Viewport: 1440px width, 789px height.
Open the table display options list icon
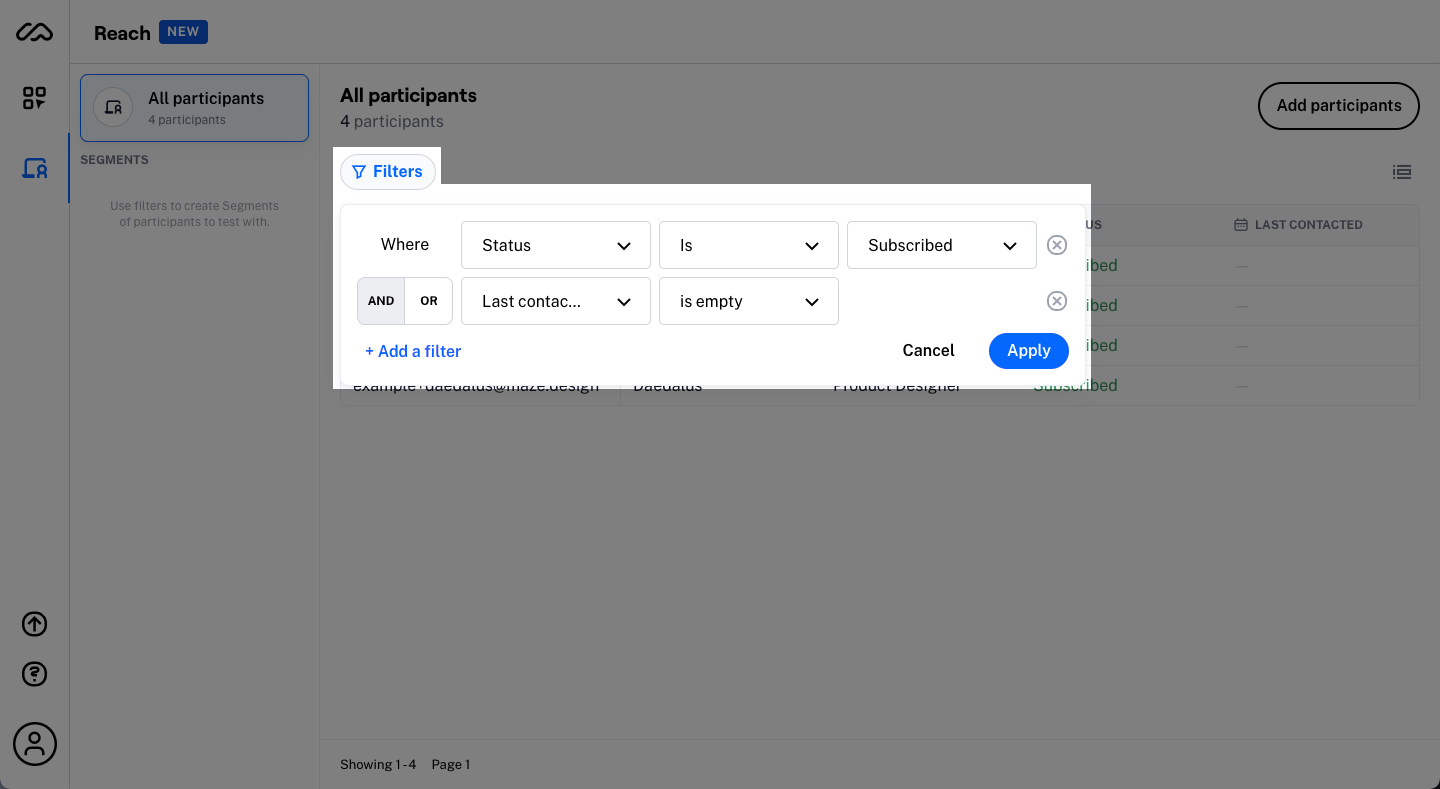1402,172
